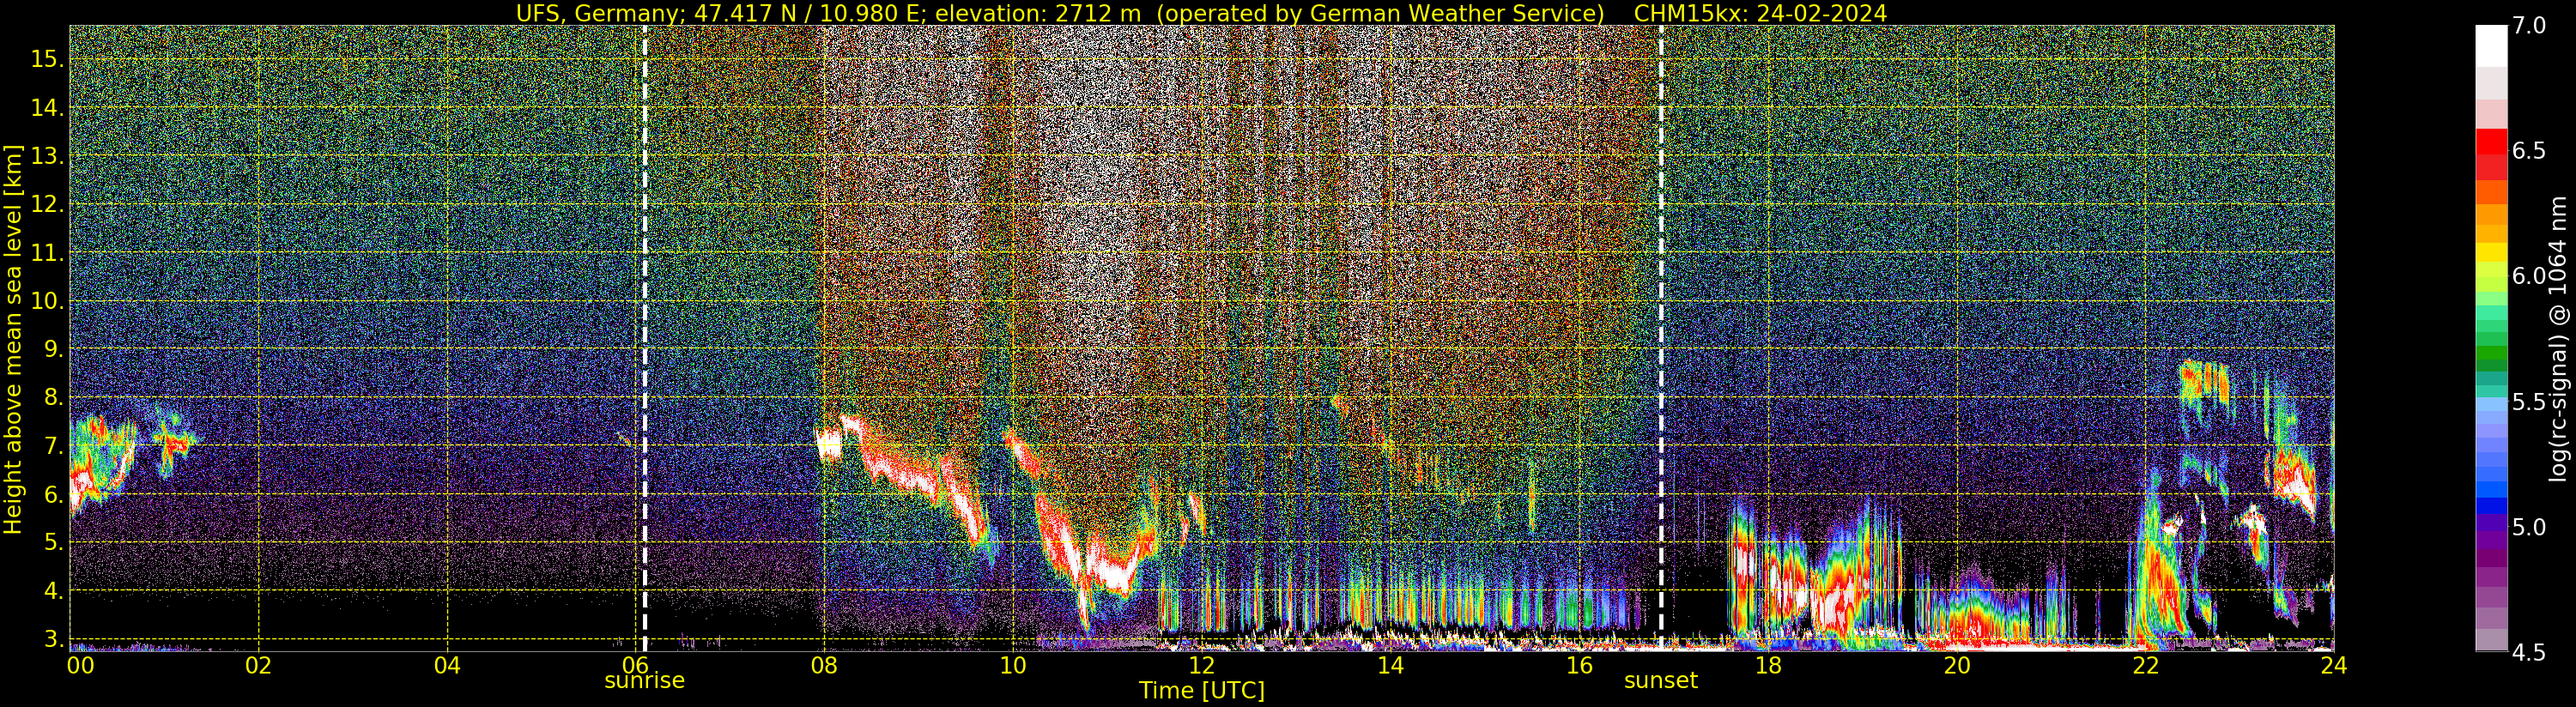Click colorbar value '4.5'
This screenshot has height=707, width=2576.
coord(2529,652)
